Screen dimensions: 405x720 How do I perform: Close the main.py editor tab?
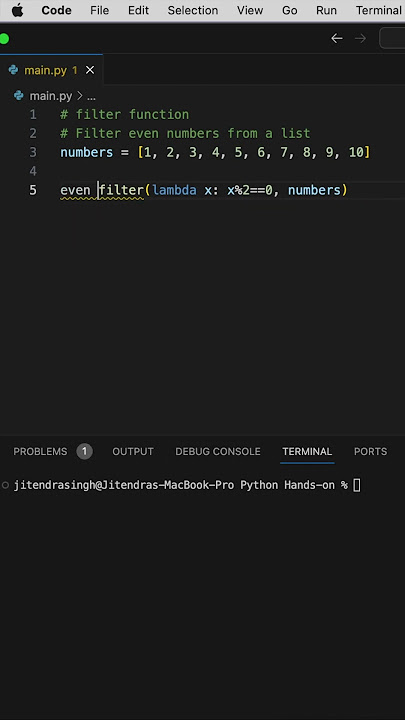point(90,70)
